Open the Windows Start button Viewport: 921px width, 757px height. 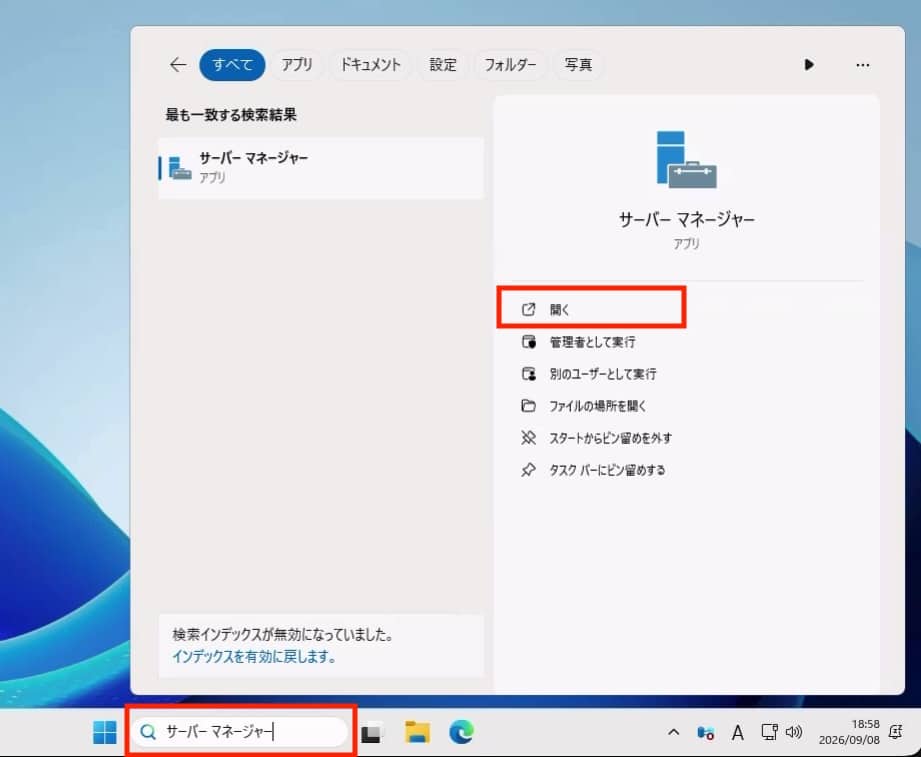[105, 732]
